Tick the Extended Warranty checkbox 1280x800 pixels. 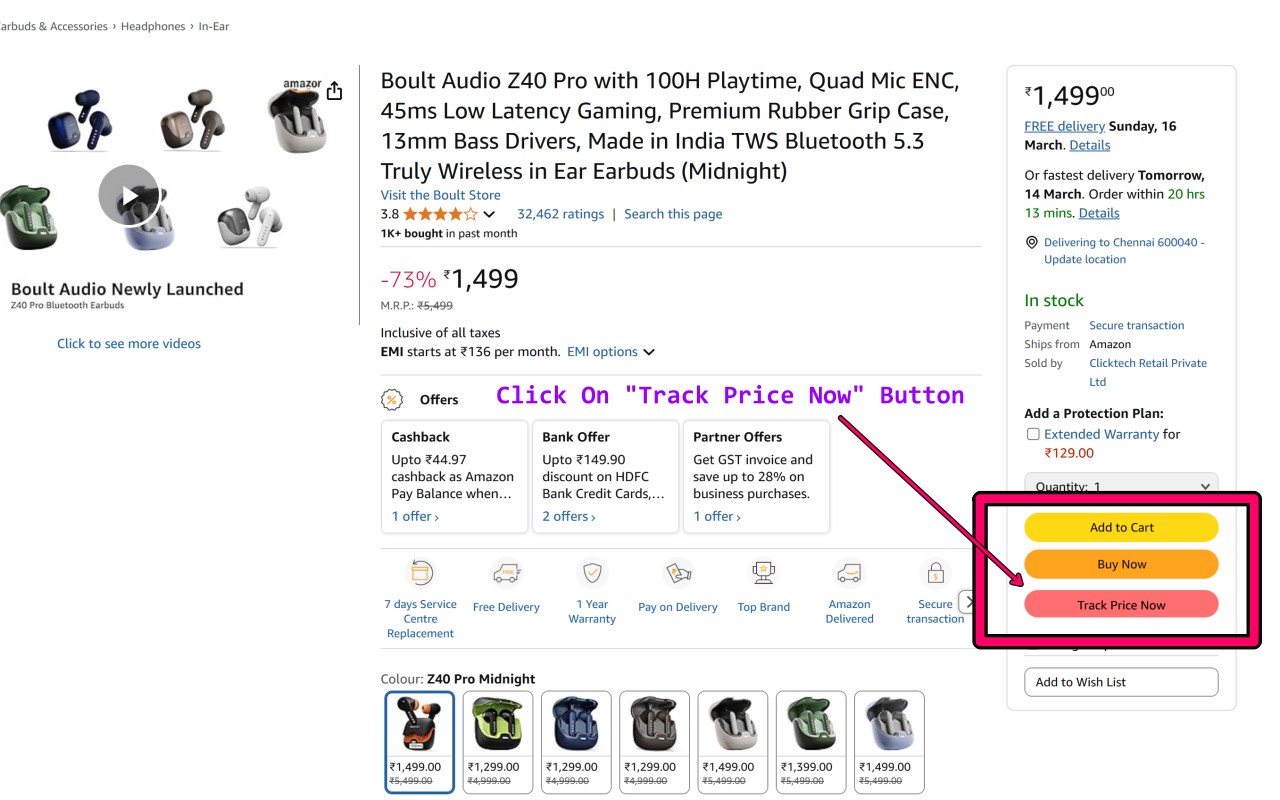click(x=1033, y=434)
